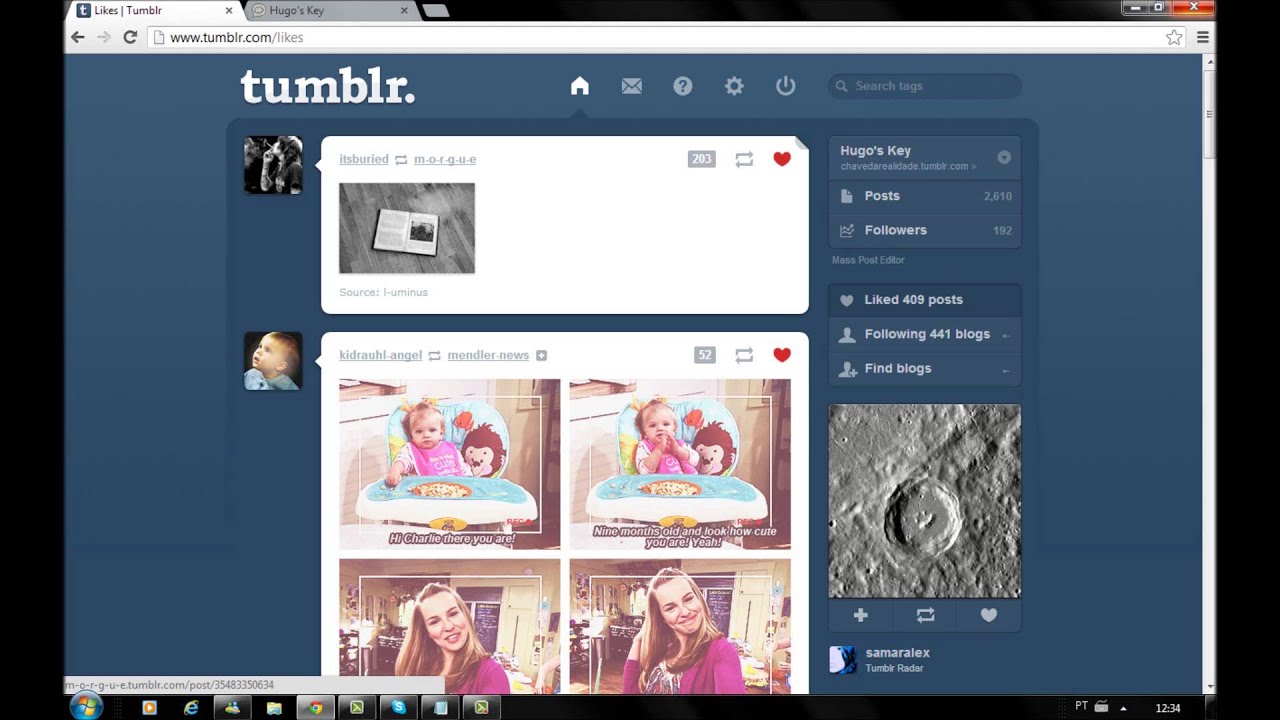This screenshot has width=1280, height=720.
Task: Switch to the Likes | Tumblr tab
Action: click(x=148, y=11)
